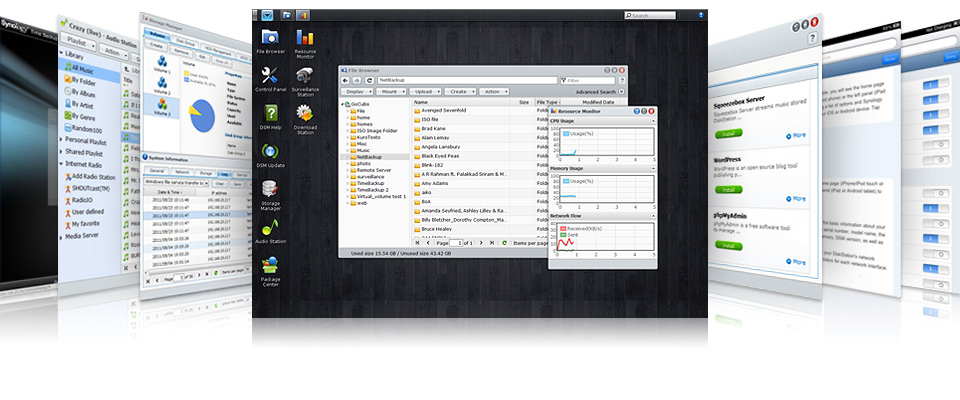The width and height of the screenshot is (960, 400).
Task: Jump to last page in File Browser
Action: coord(491,243)
